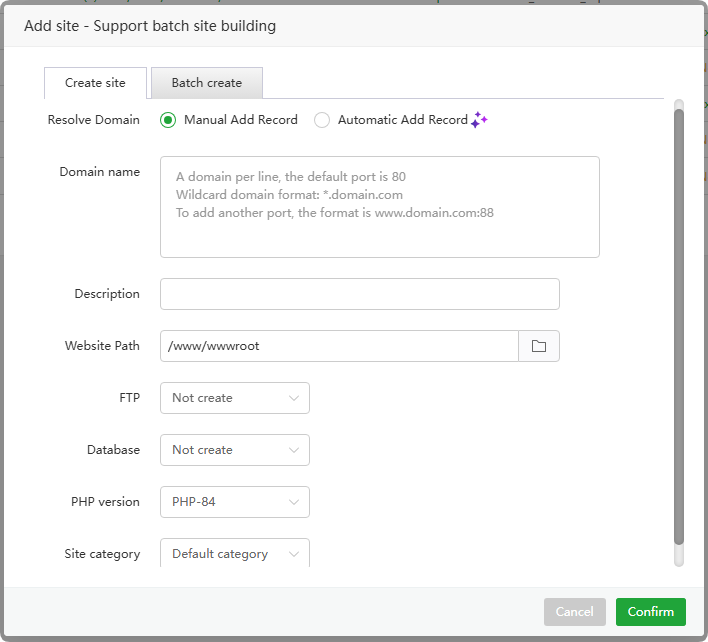Click the 'PHP version' field label
The width and height of the screenshot is (708, 642).
pos(105,502)
